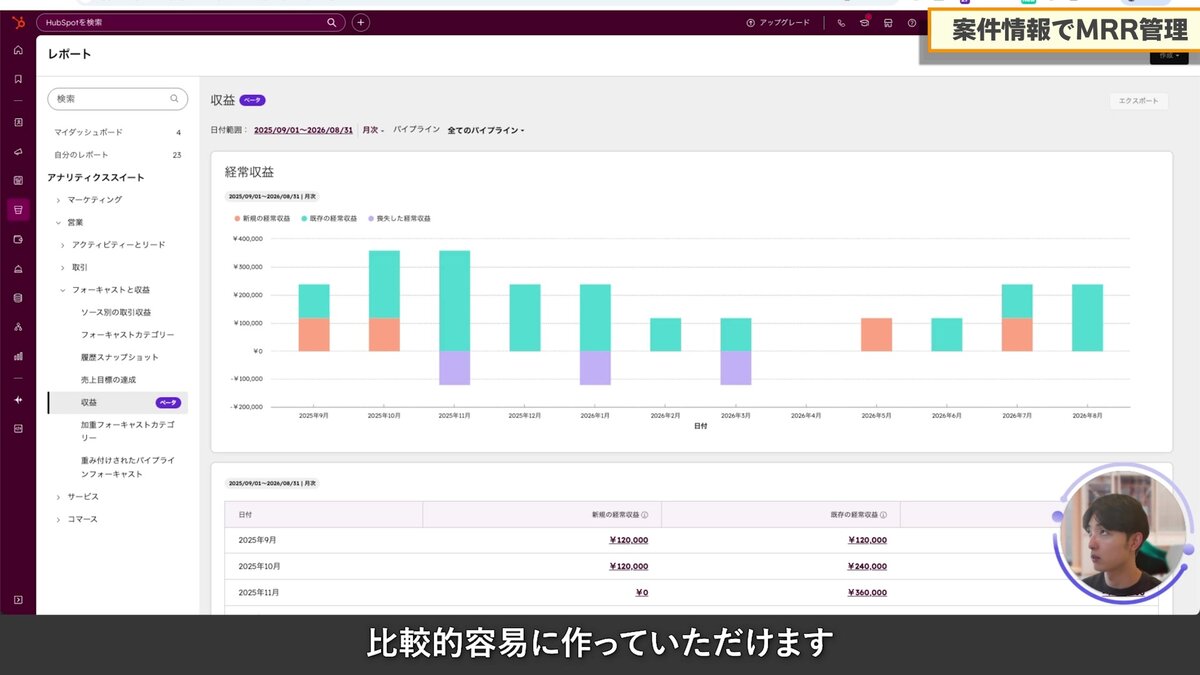Open the Help icon in the top bar
The height and width of the screenshot is (675, 1200).
[x=911, y=22]
